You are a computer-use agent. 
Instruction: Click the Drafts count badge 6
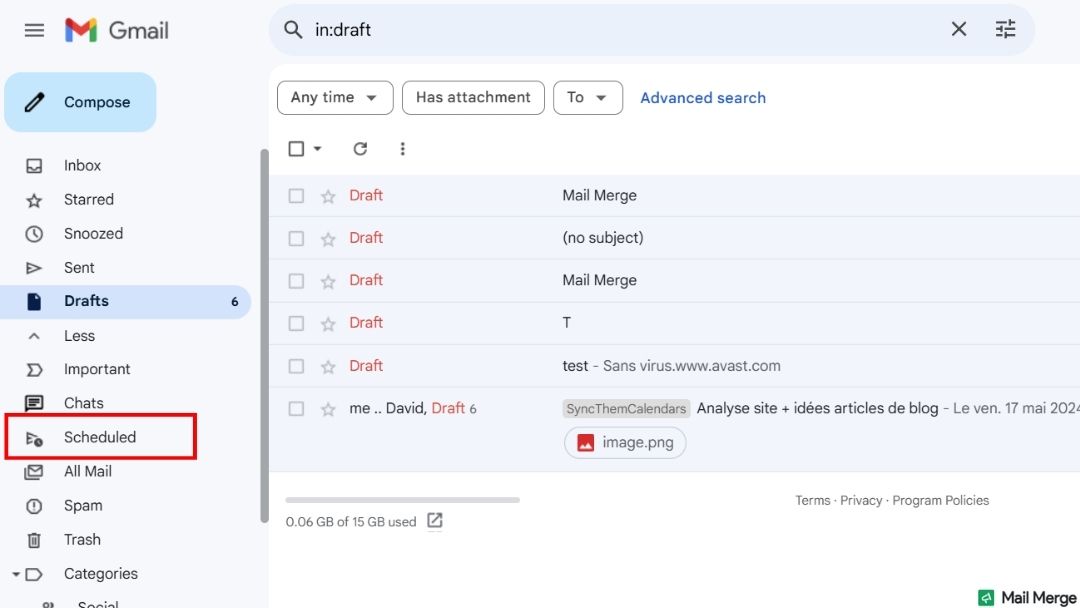[x=235, y=302]
